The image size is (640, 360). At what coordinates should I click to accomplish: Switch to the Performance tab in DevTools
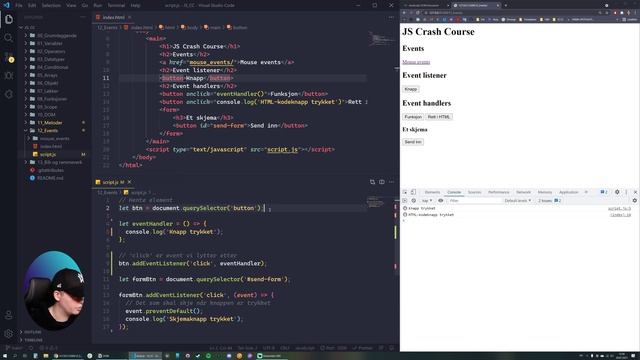click(498, 192)
